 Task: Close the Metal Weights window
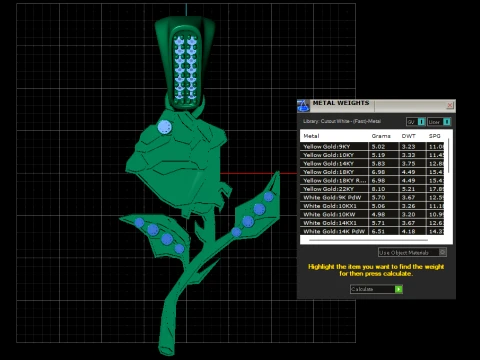450,105
